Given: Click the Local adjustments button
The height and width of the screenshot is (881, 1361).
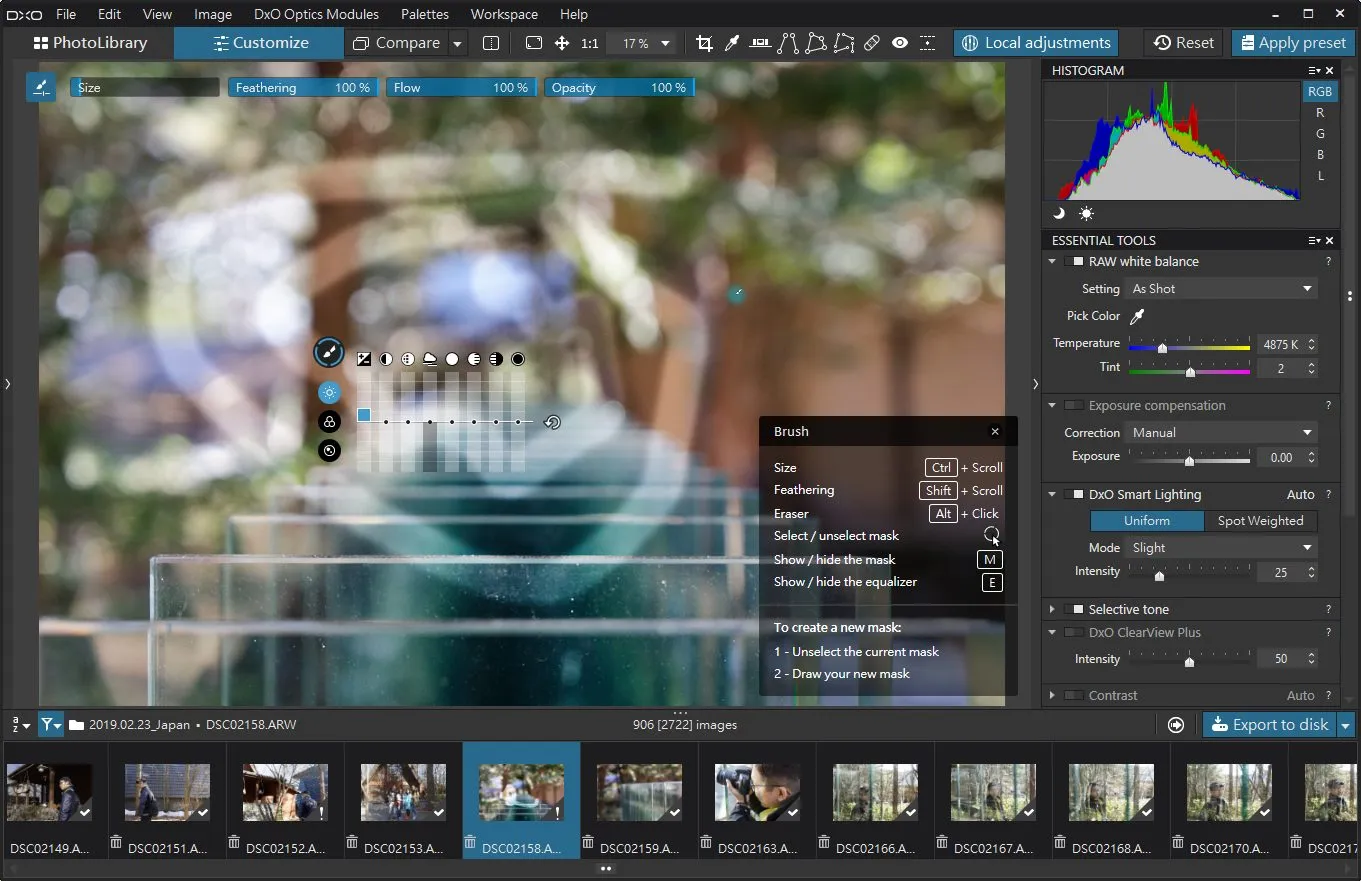Looking at the screenshot, I should 1036,43.
